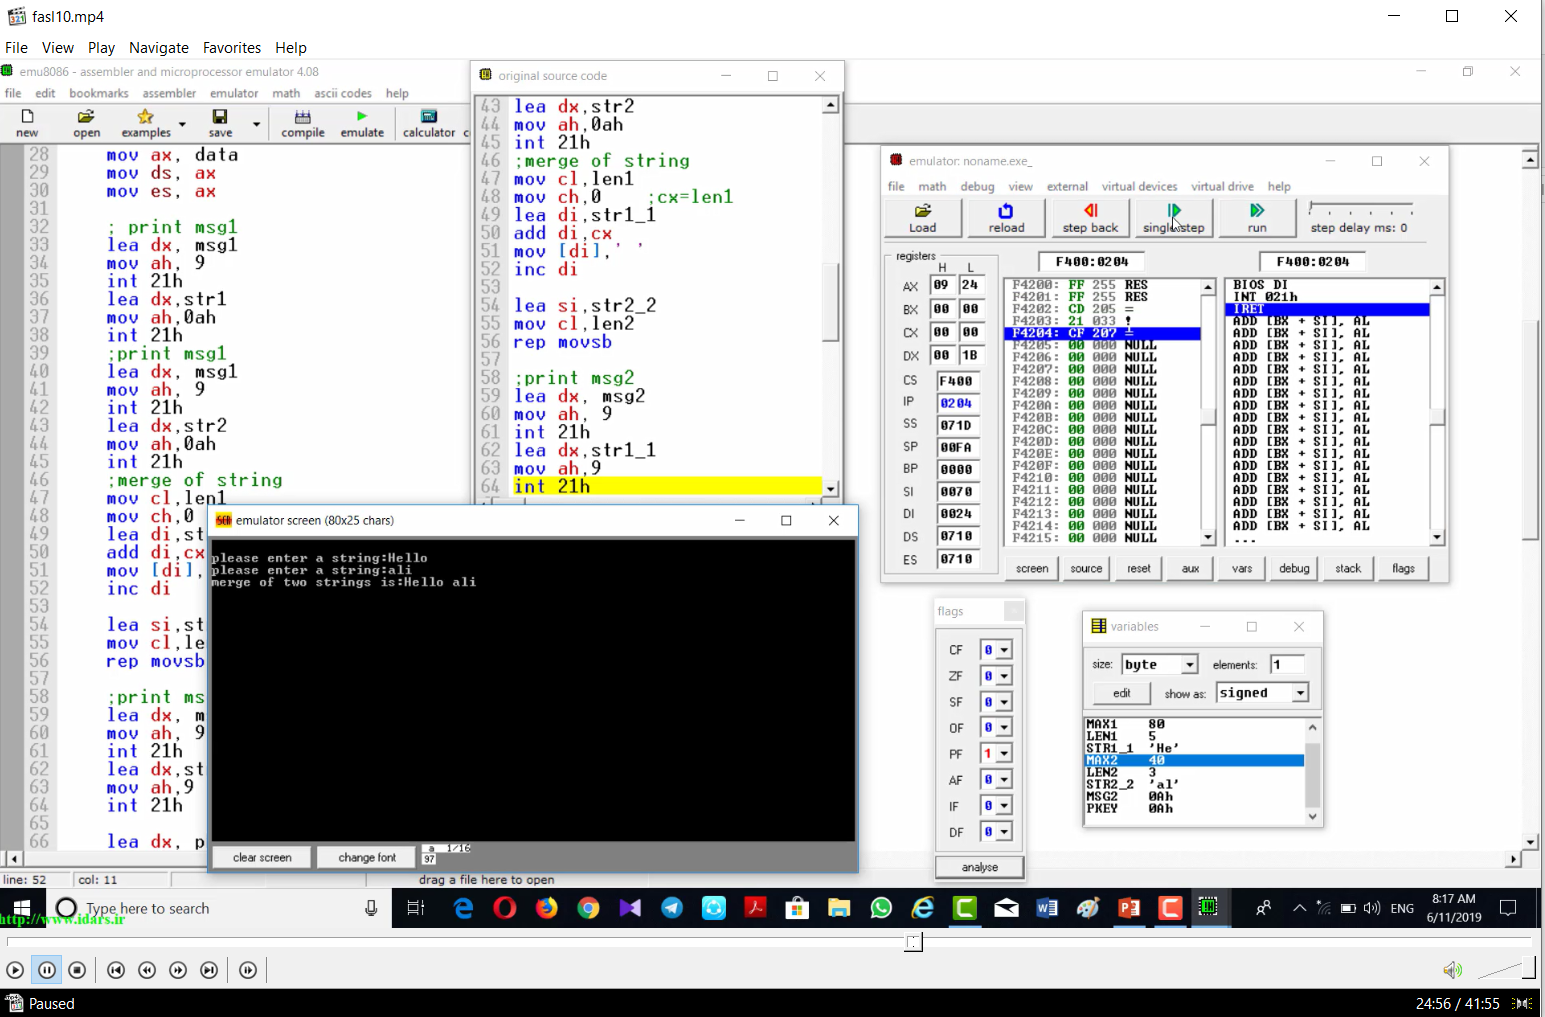1545x1017 pixels.
Task: Skip to previous item in player
Action: tap(116, 970)
